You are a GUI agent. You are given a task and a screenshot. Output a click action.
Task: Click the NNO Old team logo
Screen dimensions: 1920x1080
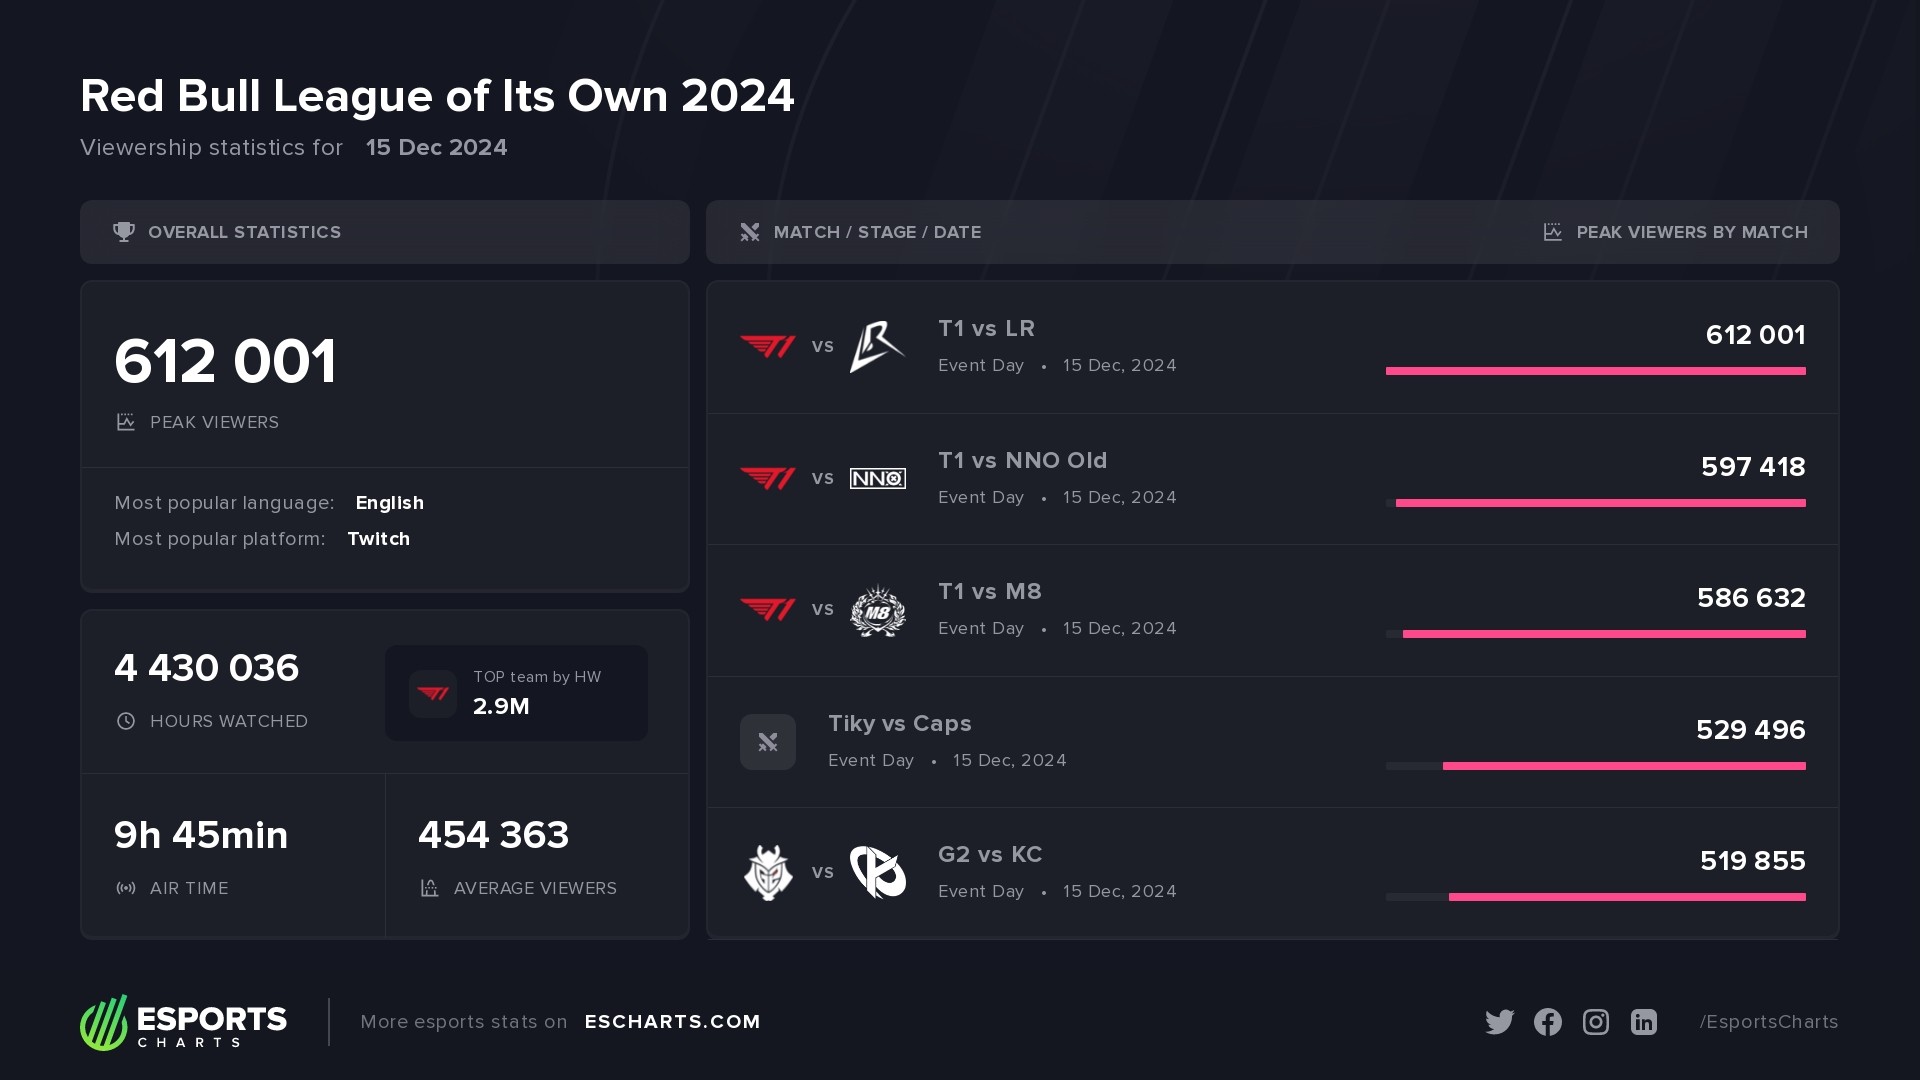point(877,478)
